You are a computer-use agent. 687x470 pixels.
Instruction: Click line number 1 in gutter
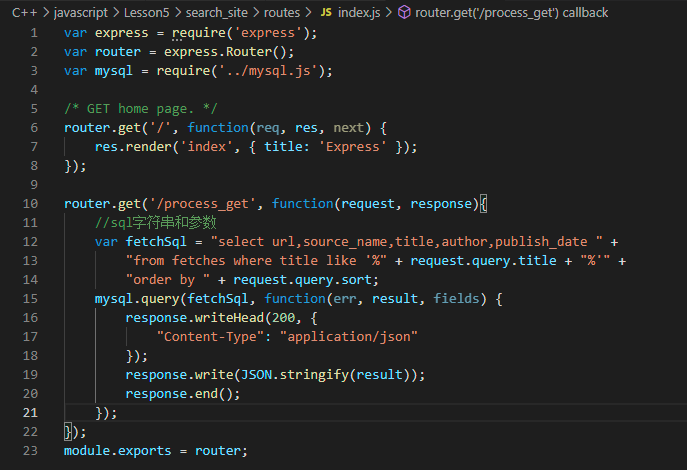click(x=34, y=33)
